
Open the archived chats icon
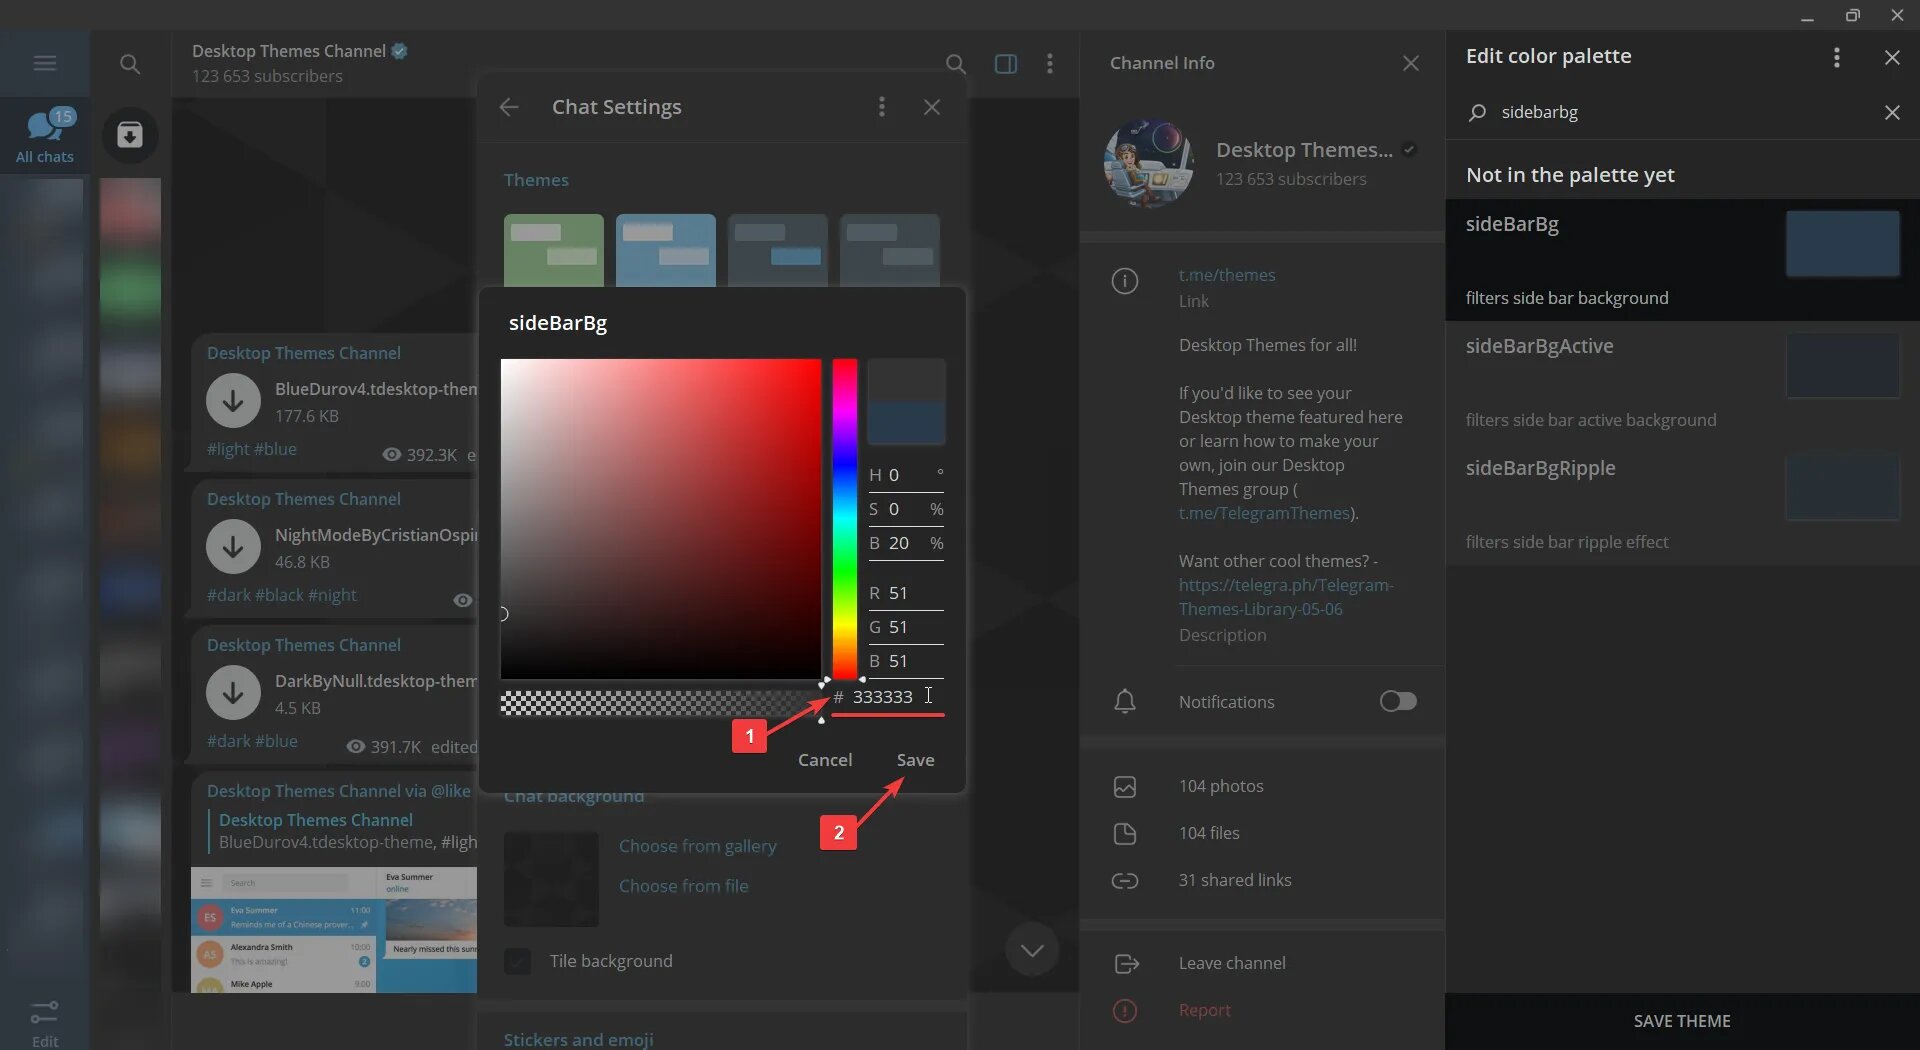click(x=130, y=135)
